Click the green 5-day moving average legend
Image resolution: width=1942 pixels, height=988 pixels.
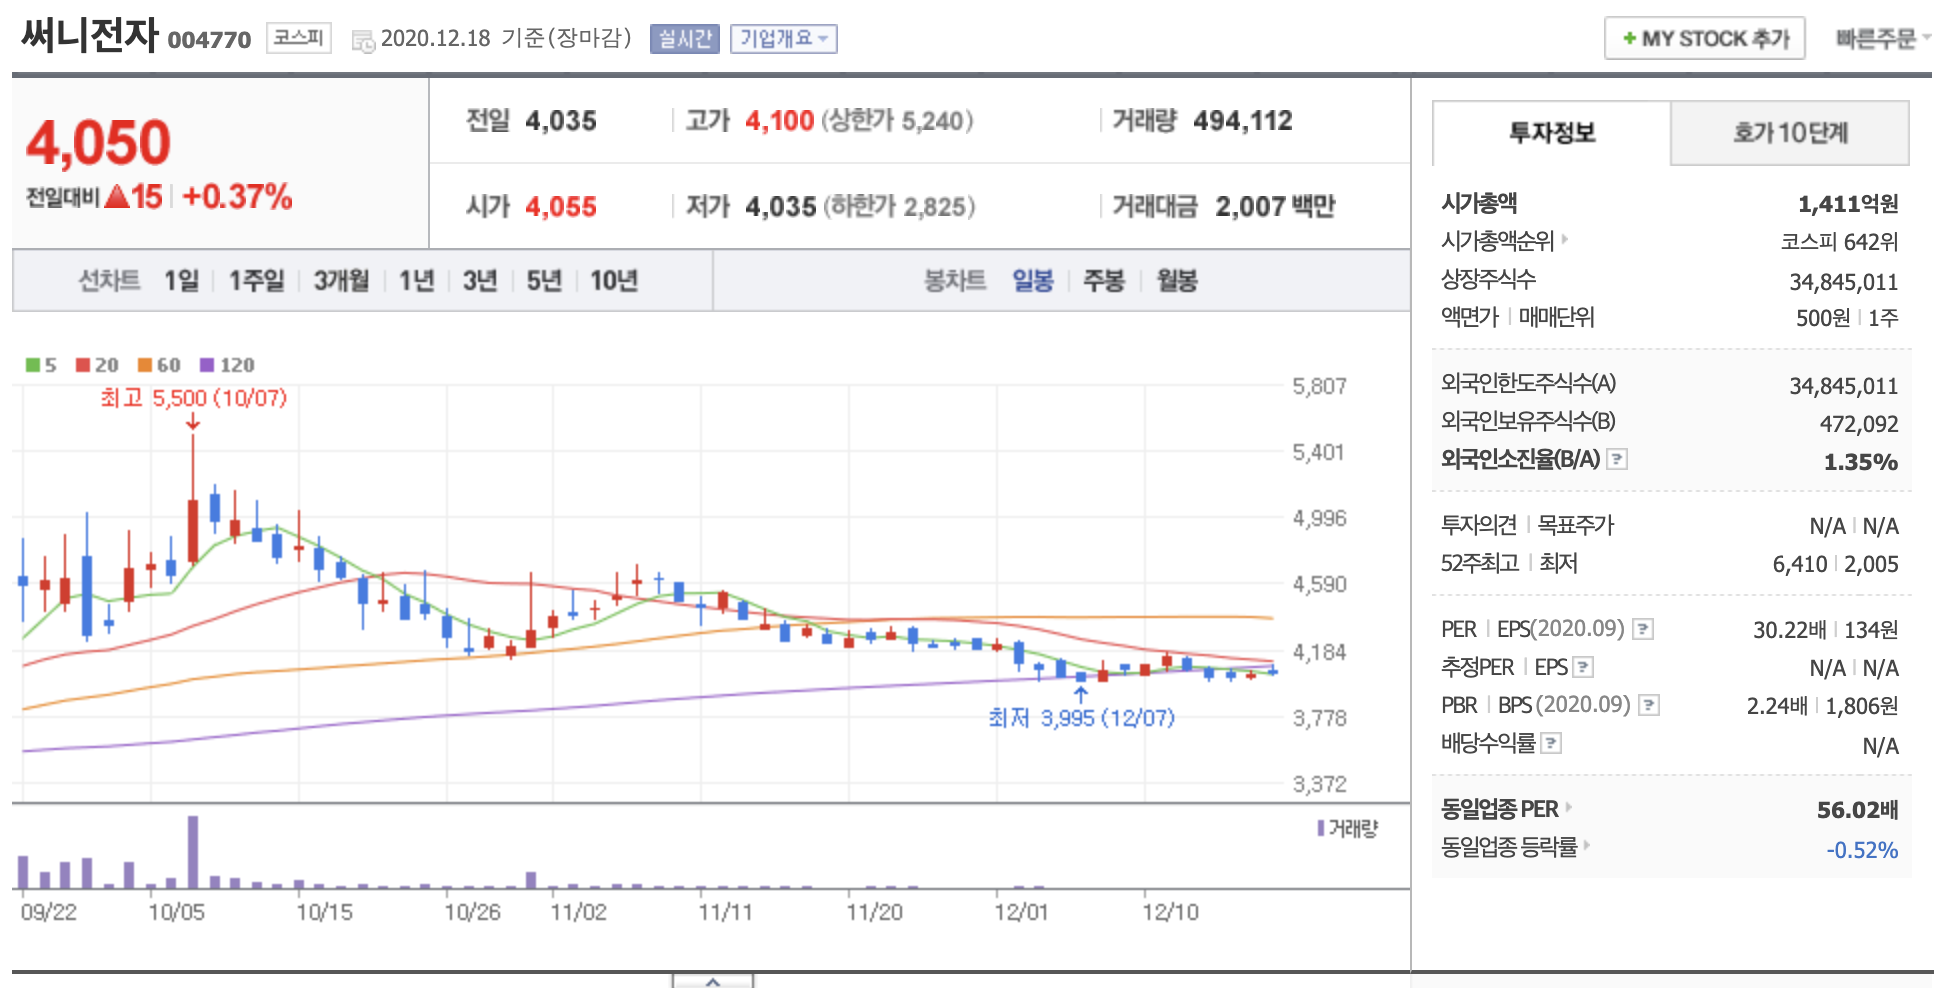(x=41, y=365)
